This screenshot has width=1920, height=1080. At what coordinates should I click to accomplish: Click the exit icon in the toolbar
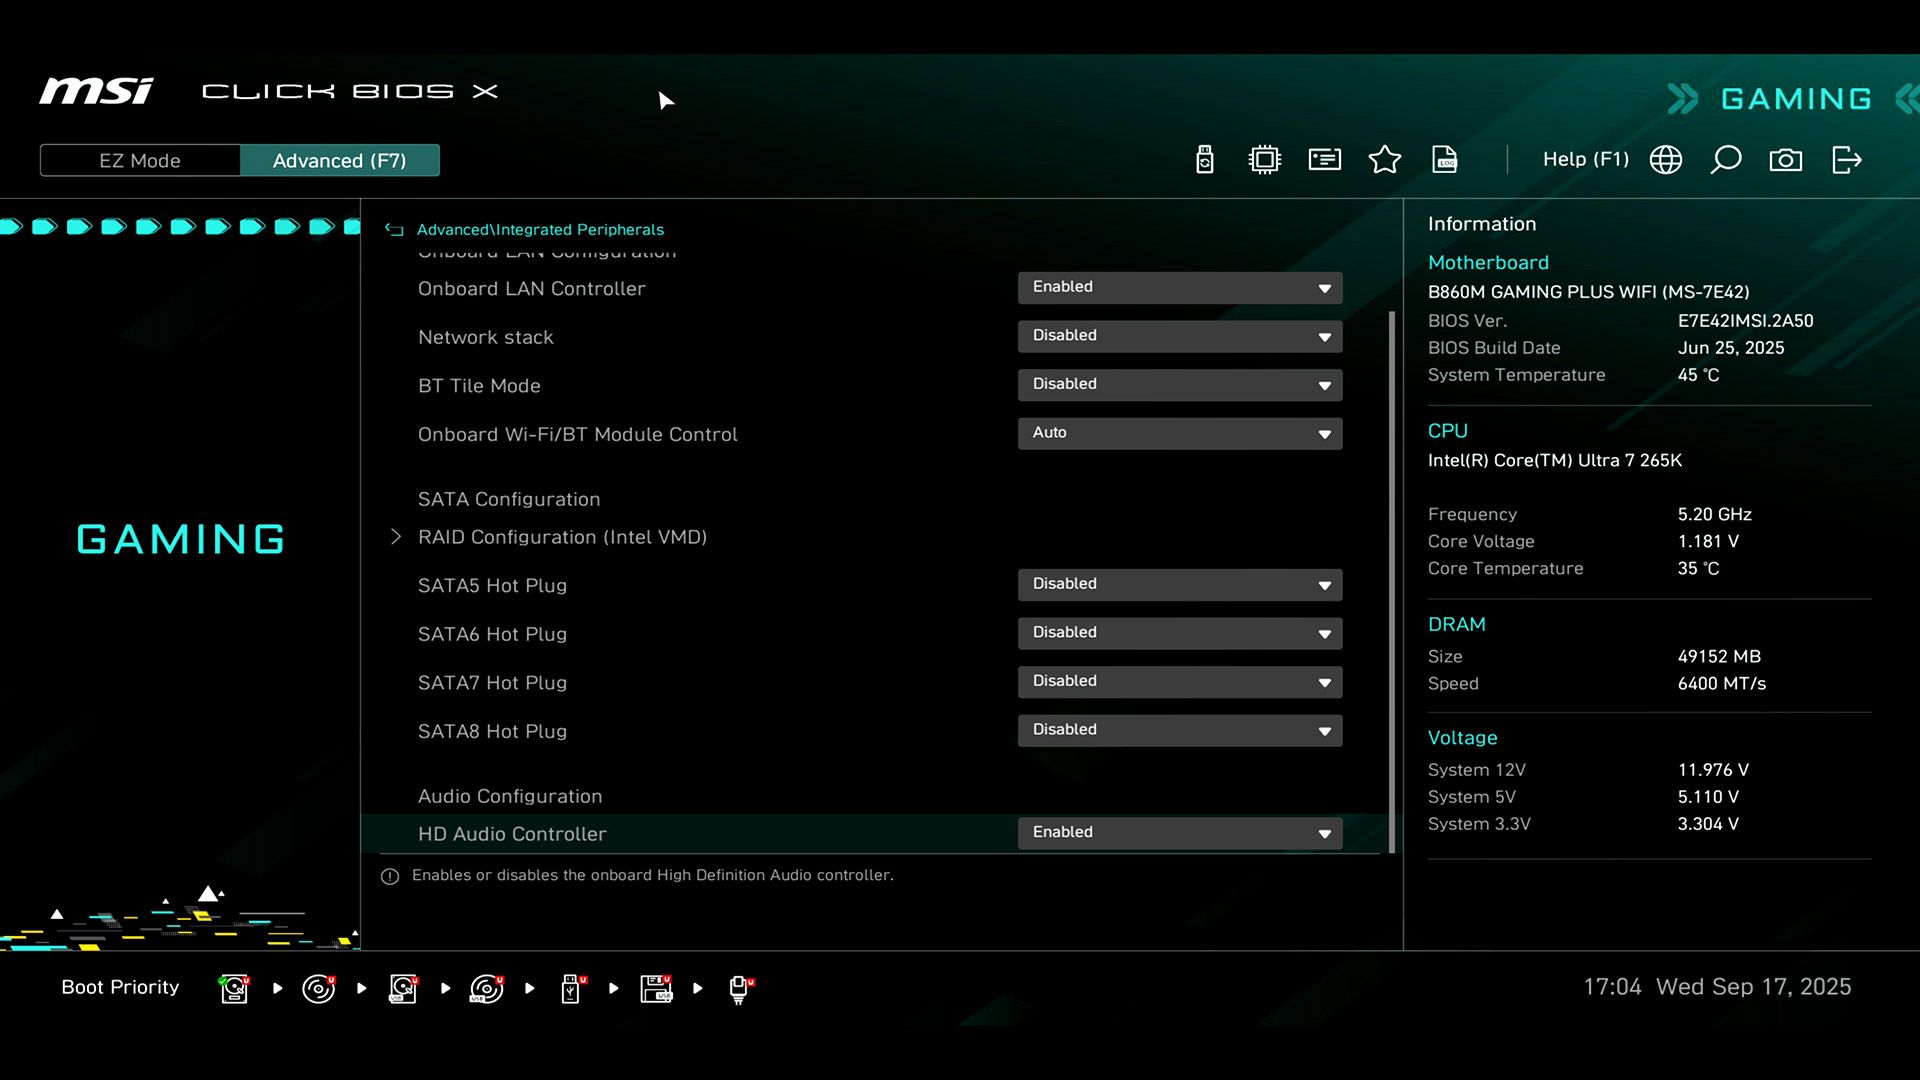coord(1846,160)
